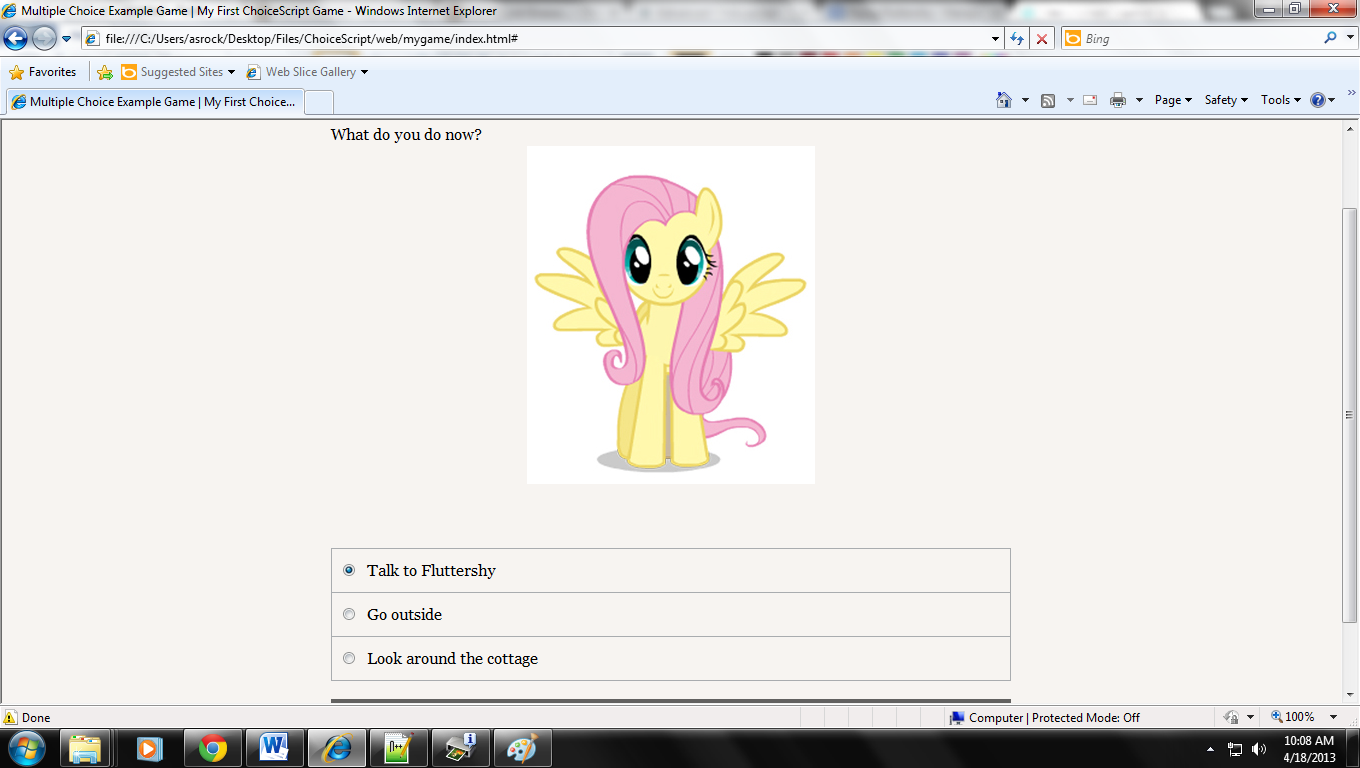Expand the address bar autocomplete dropdown
Image resolution: width=1360 pixels, height=768 pixels.
pyautogui.click(x=995, y=39)
